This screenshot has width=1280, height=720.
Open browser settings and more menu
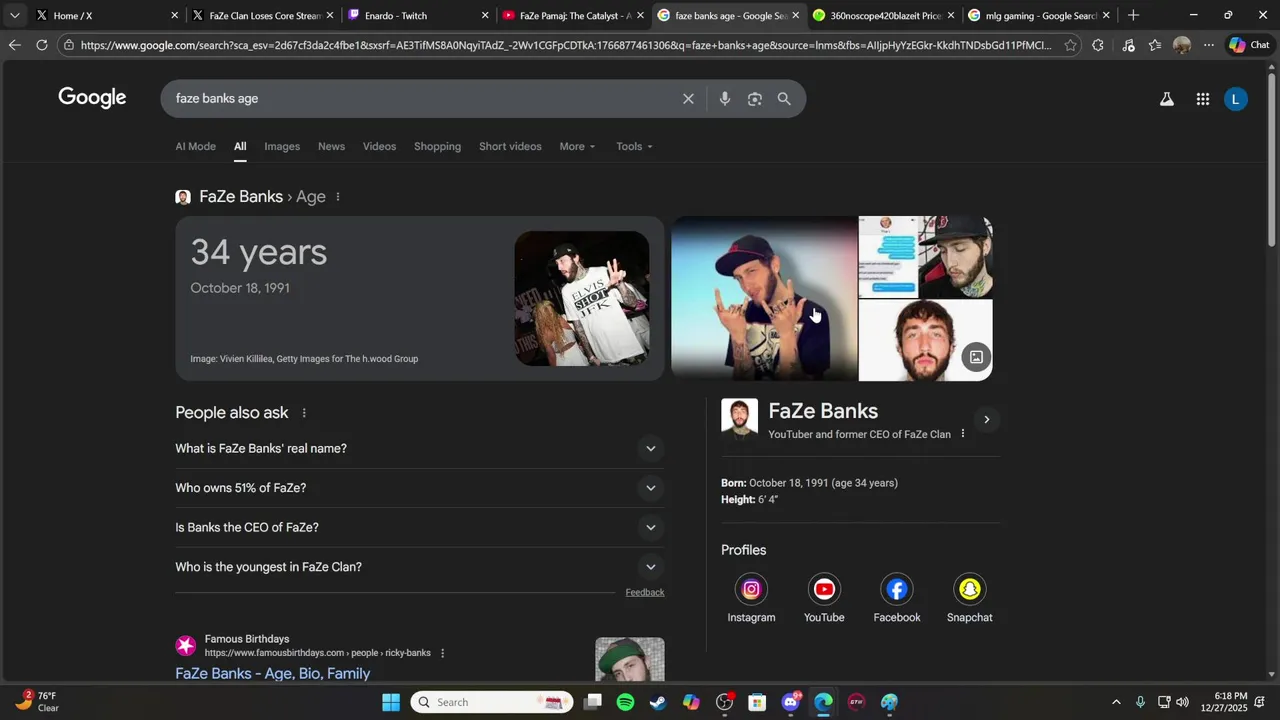point(1209,45)
